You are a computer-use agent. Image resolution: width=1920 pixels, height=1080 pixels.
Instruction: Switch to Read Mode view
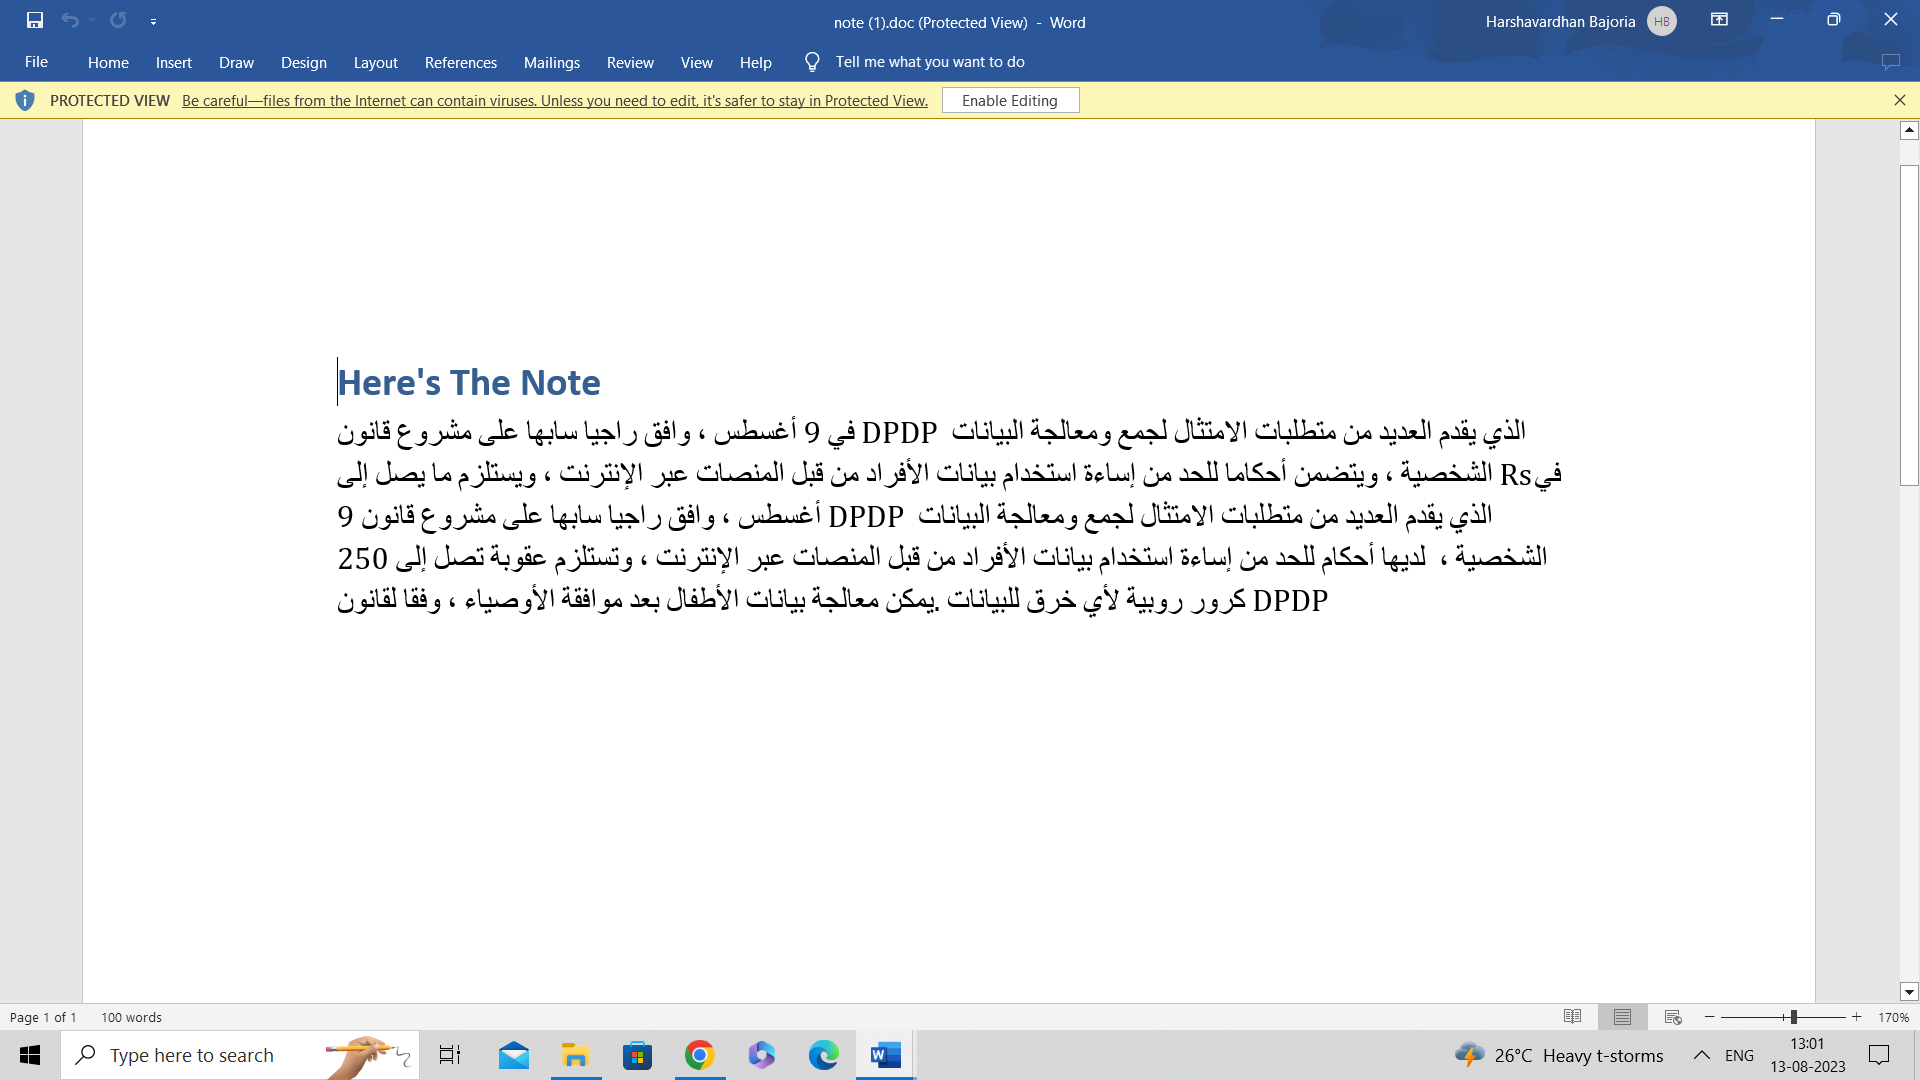1572,1017
